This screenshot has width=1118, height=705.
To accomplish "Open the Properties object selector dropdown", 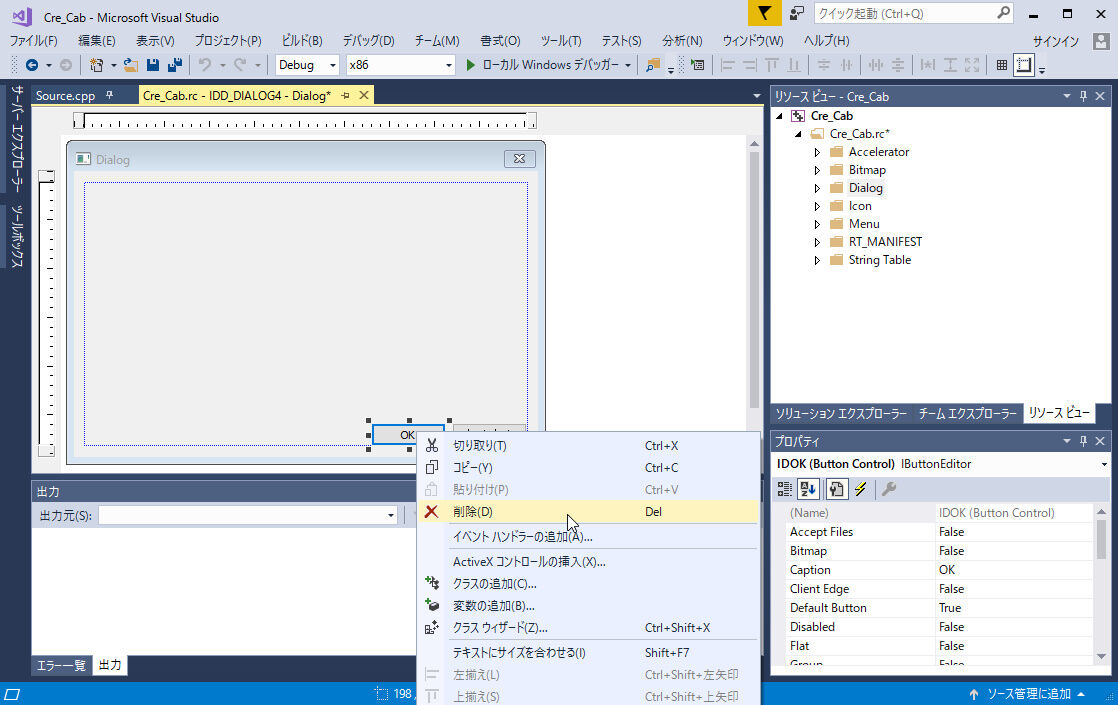I will coord(1104,464).
